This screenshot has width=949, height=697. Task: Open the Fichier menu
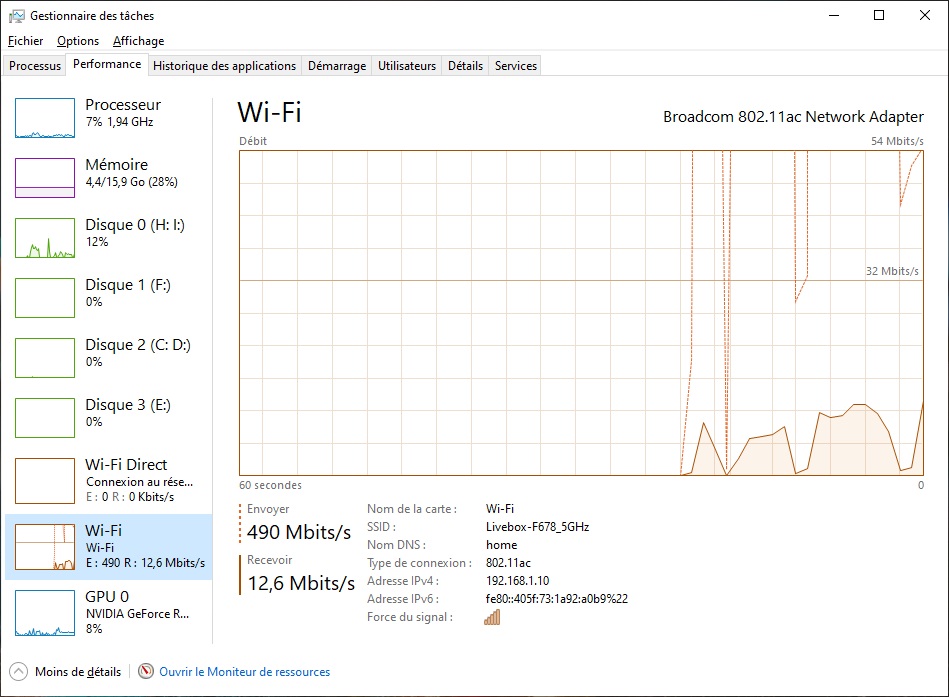(25, 41)
